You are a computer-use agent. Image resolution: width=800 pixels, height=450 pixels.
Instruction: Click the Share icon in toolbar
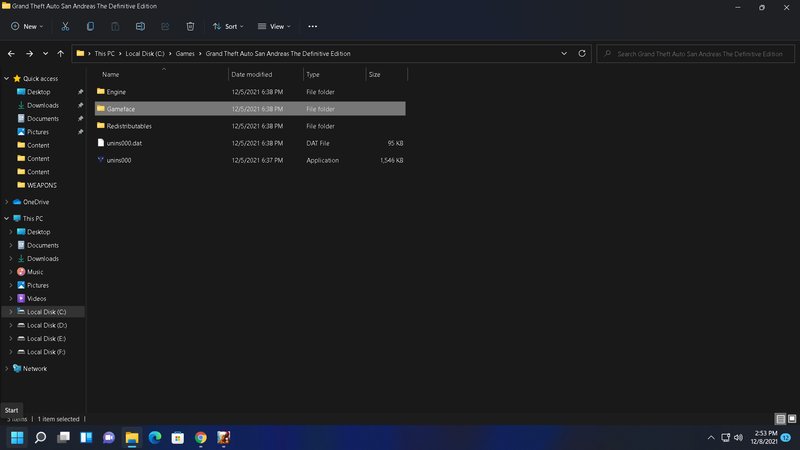tap(165, 27)
